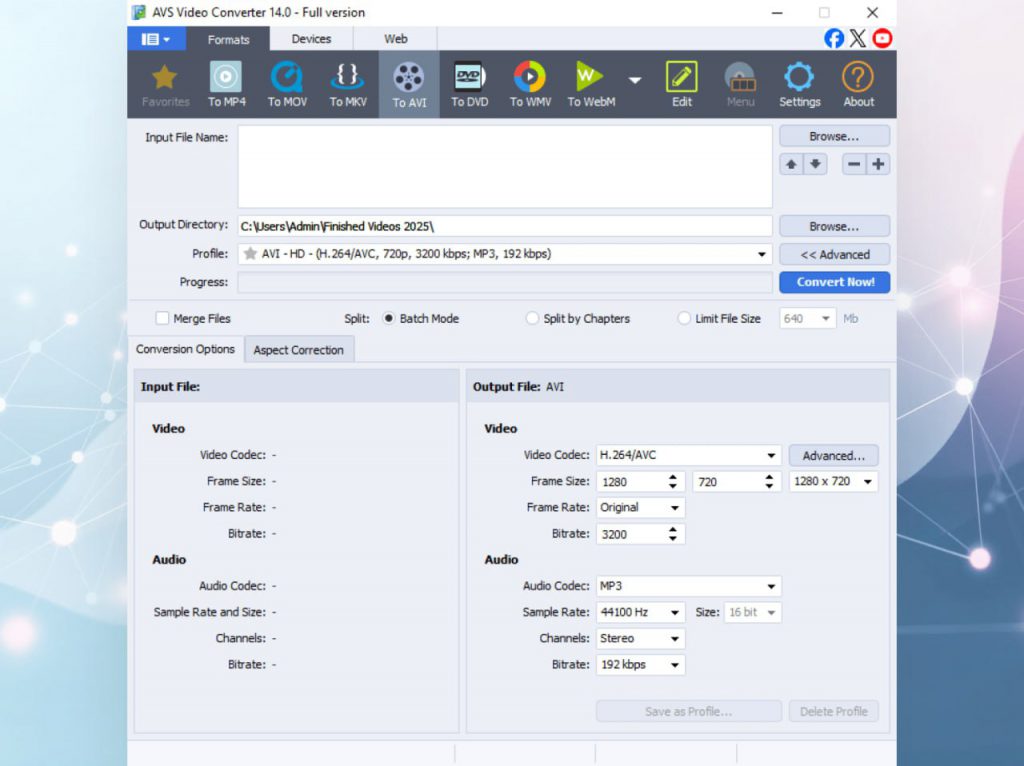Expand the audio Sample Rate dropdown
The width and height of the screenshot is (1024, 766).
pos(675,613)
